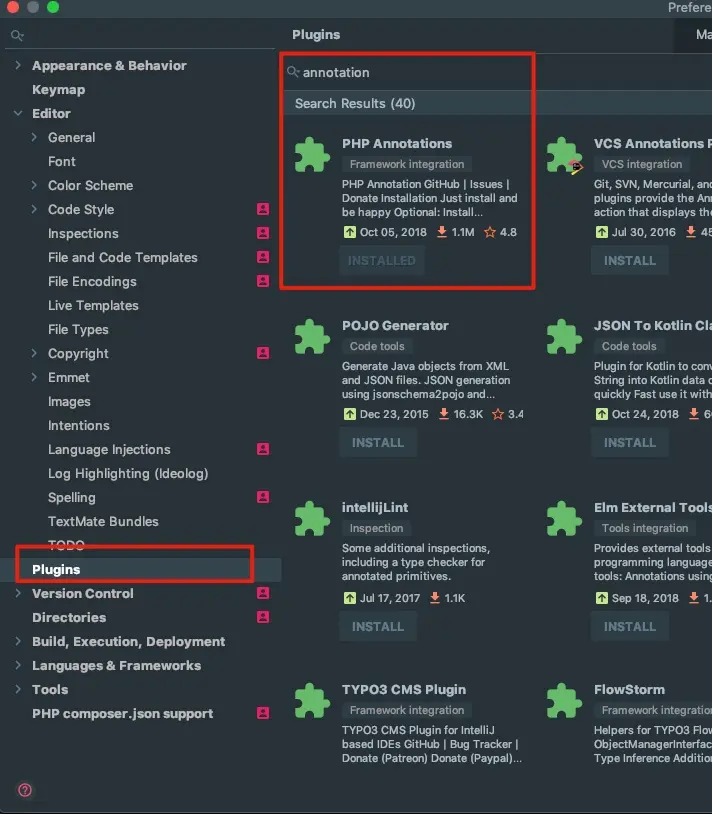This screenshot has width=712, height=814.
Task: Install the POJO Generator plugin
Action: click(x=378, y=442)
